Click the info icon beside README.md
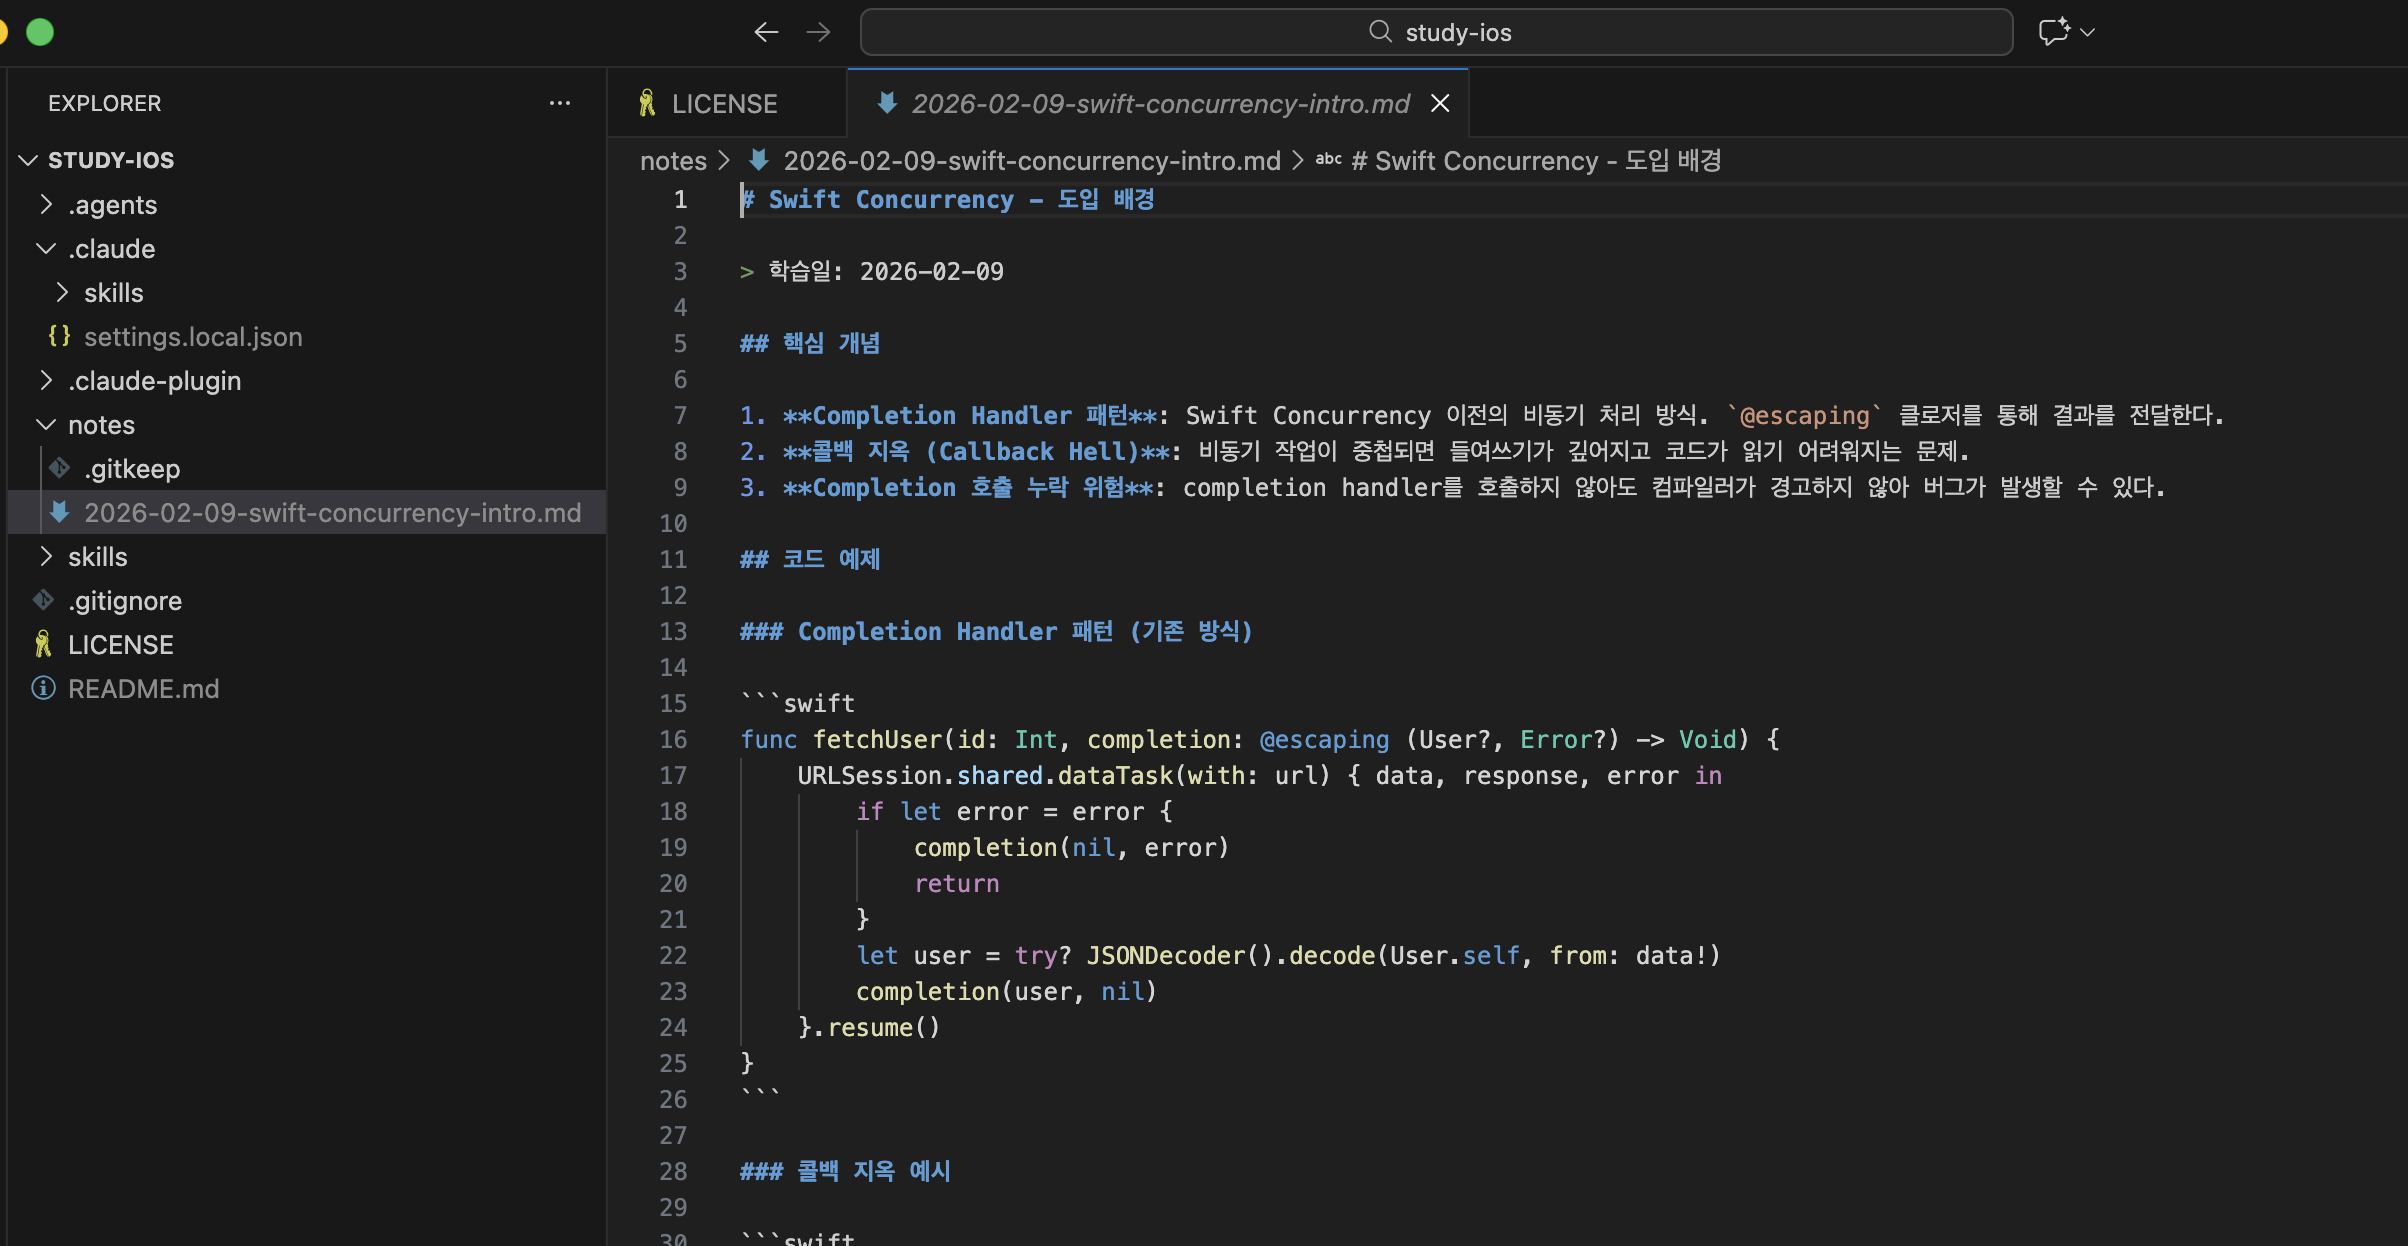 [x=43, y=688]
